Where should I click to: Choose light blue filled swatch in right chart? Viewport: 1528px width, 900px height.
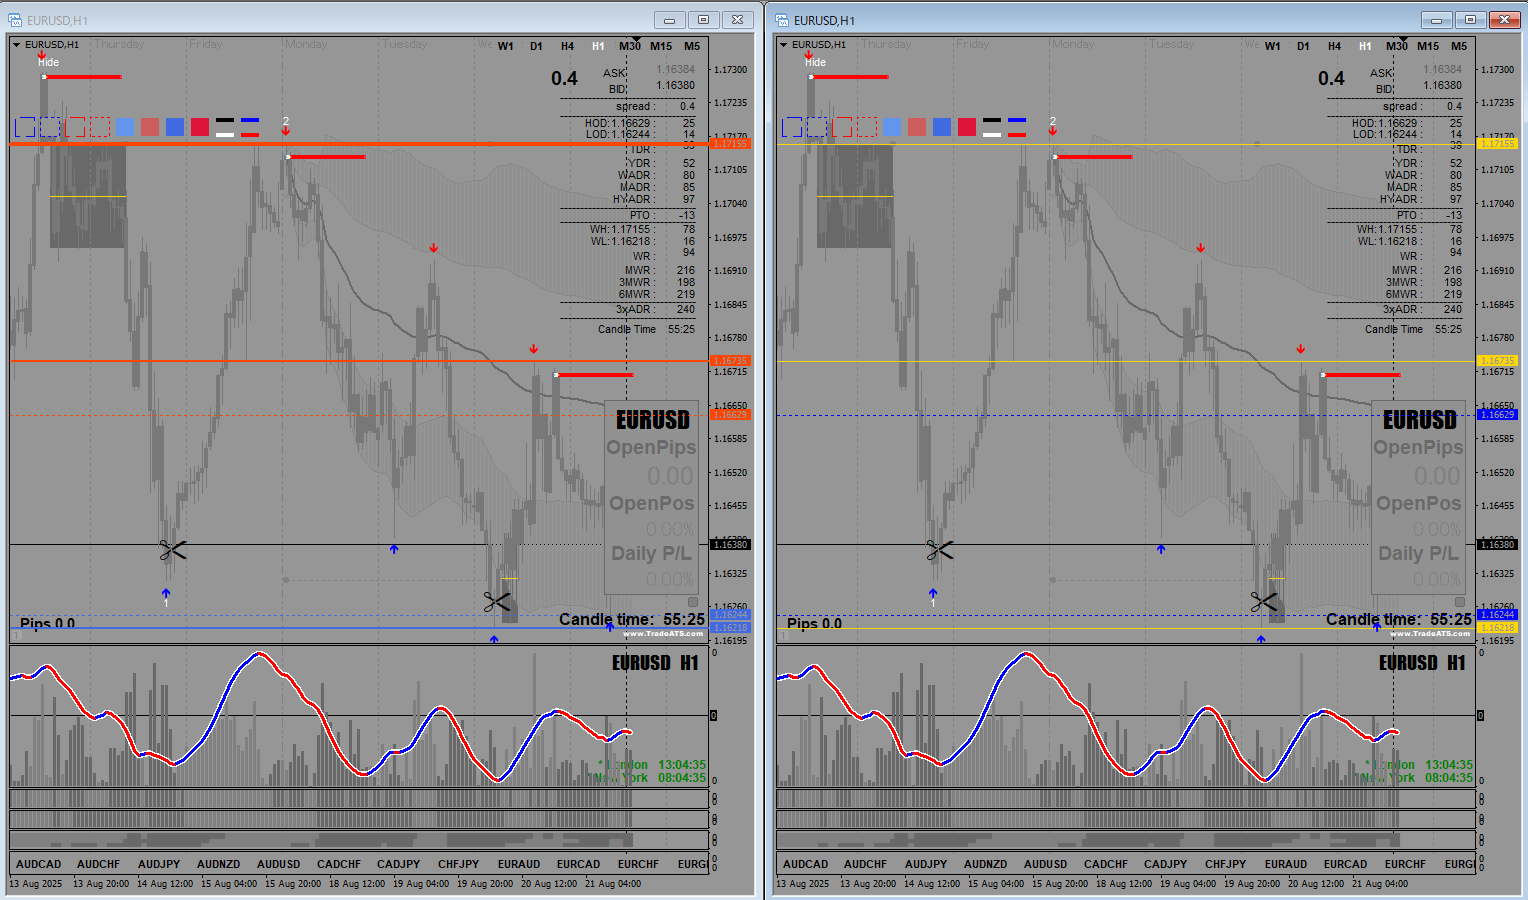click(892, 127)
